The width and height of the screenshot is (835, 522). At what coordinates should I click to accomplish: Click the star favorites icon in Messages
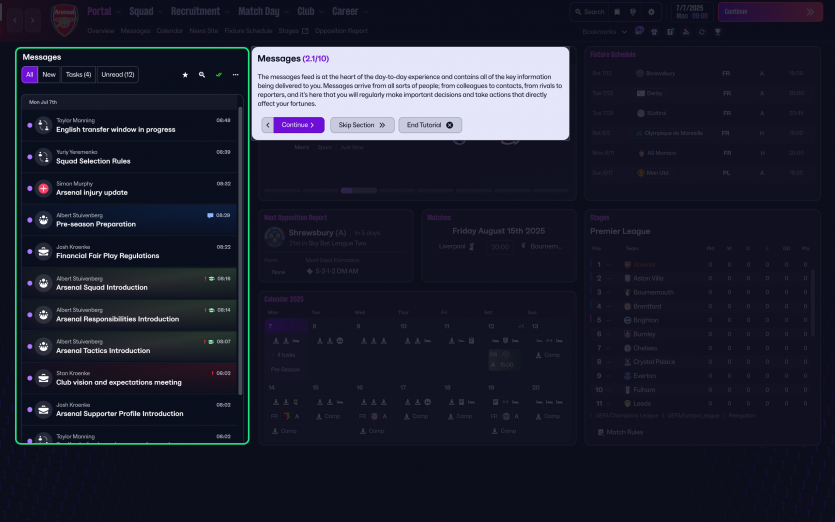click(x=185, y=75)
